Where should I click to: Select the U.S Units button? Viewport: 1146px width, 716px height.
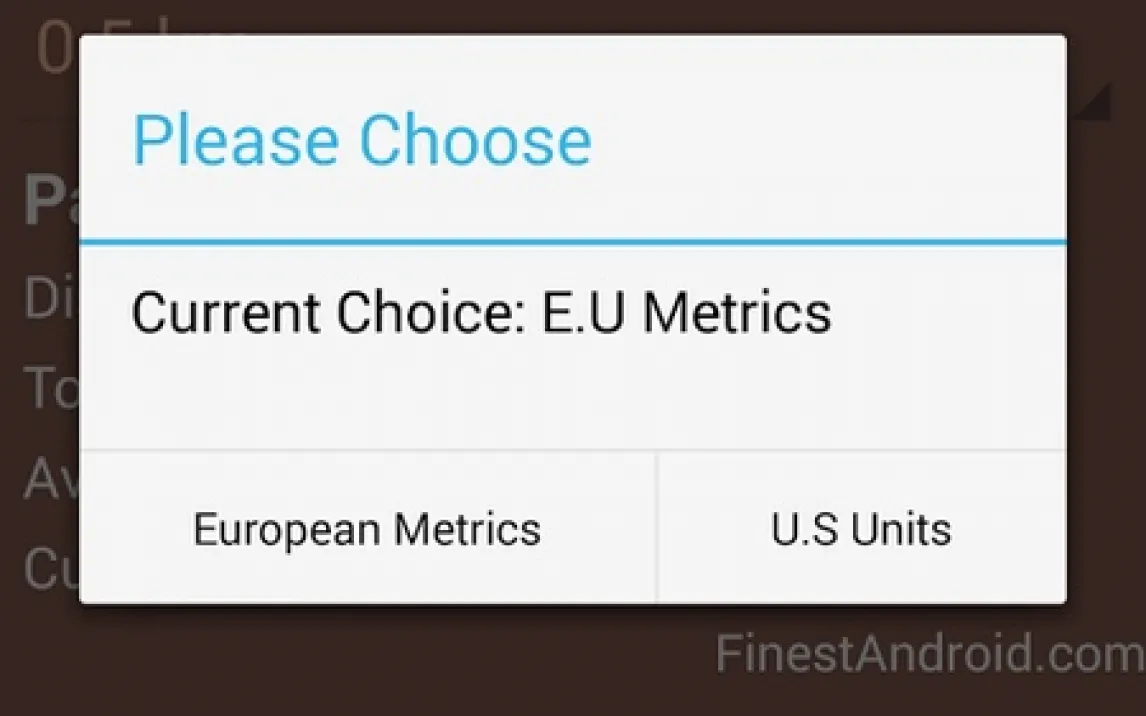[x=861, y=528]
